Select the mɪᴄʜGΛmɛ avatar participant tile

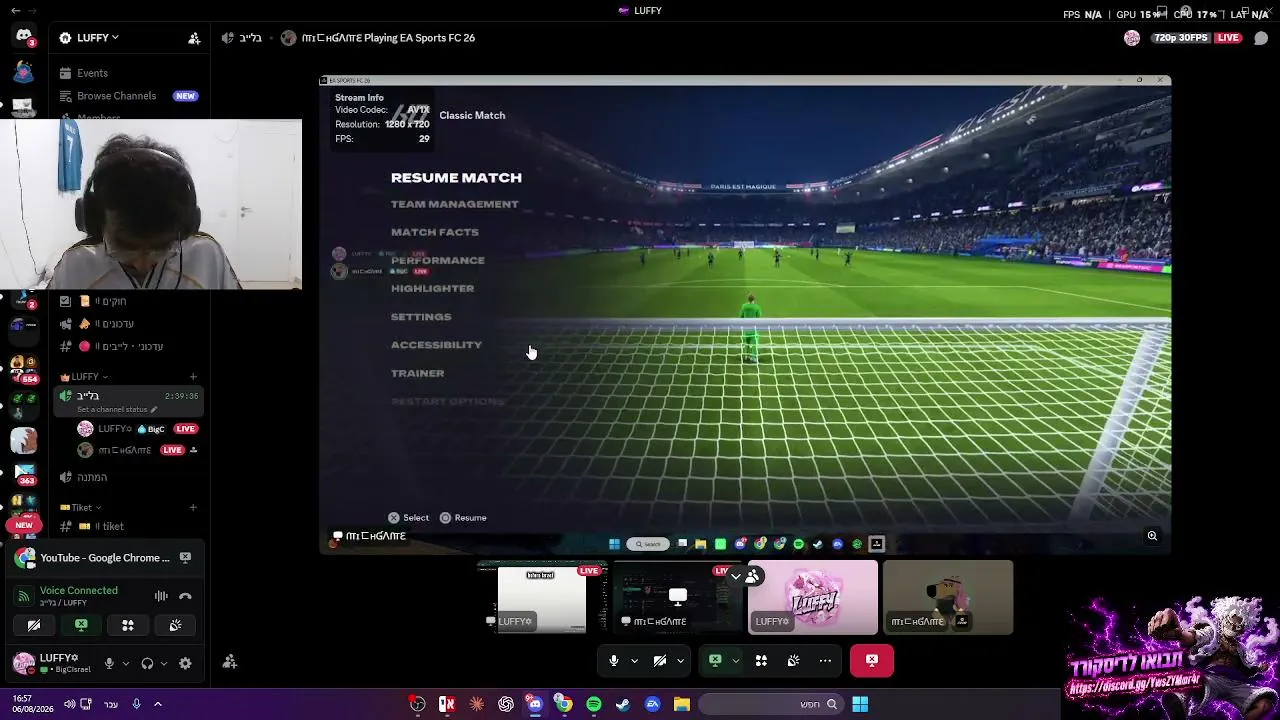pos(948,597)
